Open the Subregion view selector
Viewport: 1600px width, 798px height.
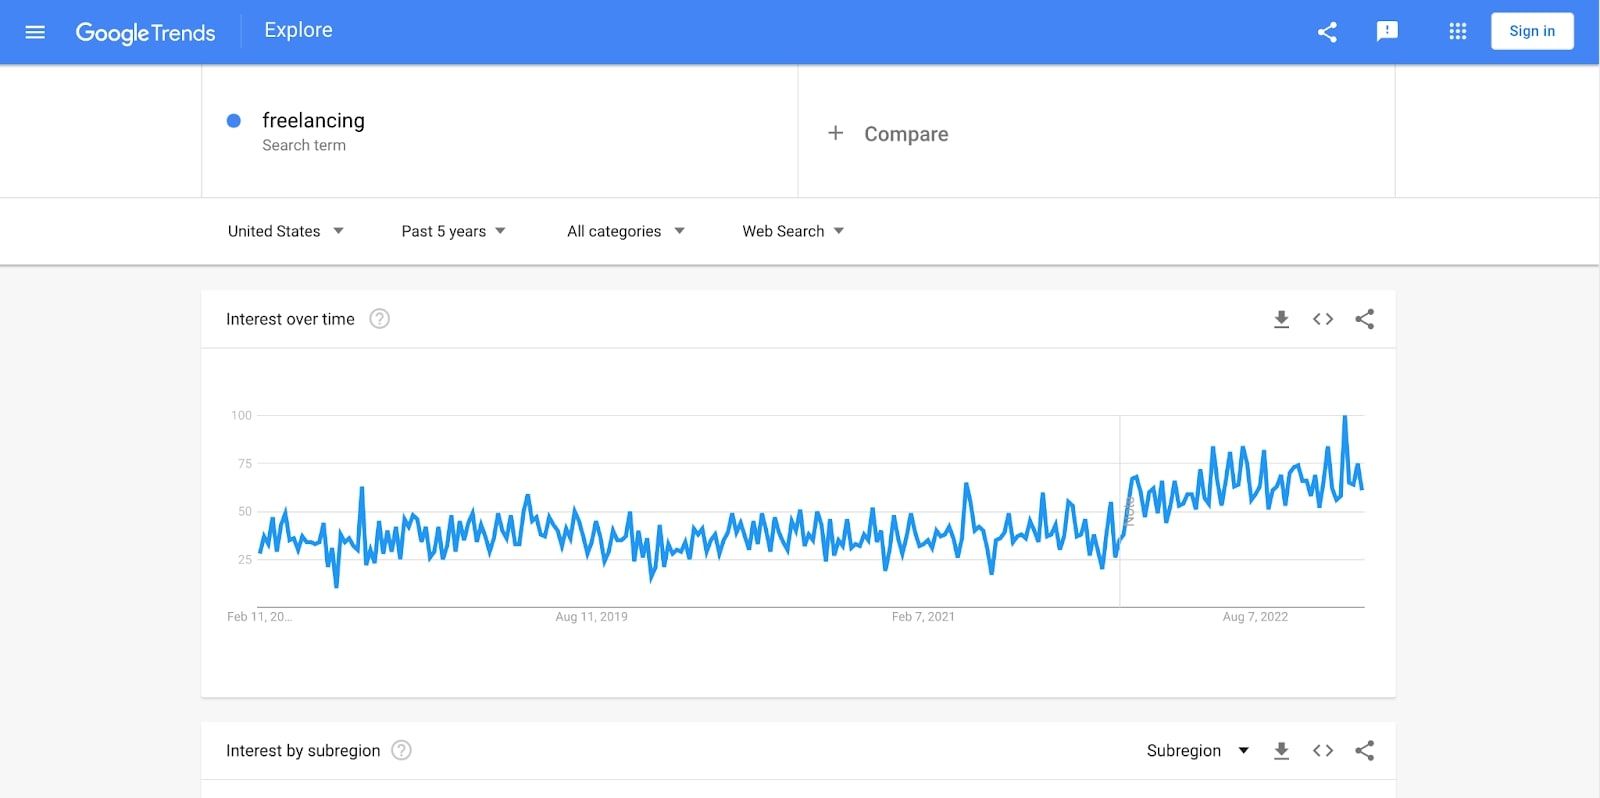click(x=1196, y=750)
